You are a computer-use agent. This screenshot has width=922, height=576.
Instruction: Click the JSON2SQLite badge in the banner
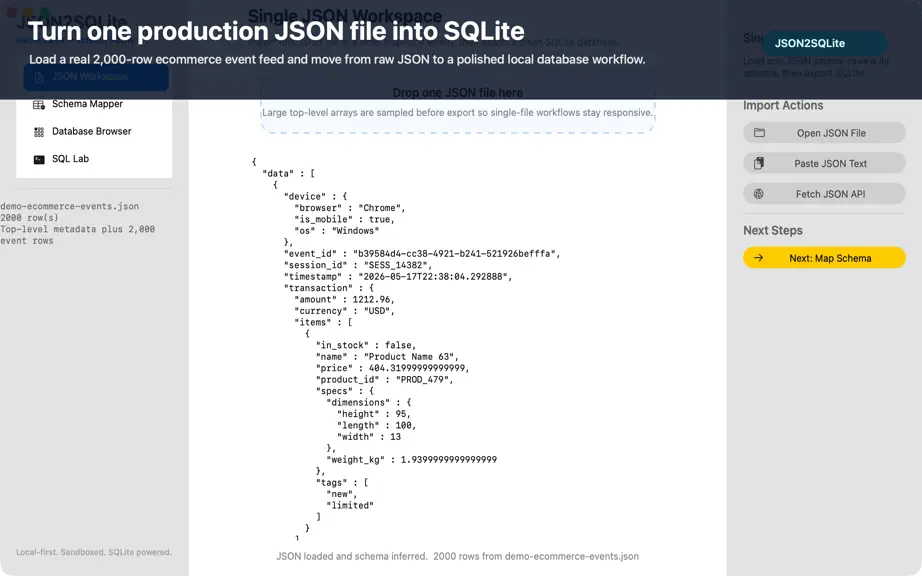click(x=824, y=43)
